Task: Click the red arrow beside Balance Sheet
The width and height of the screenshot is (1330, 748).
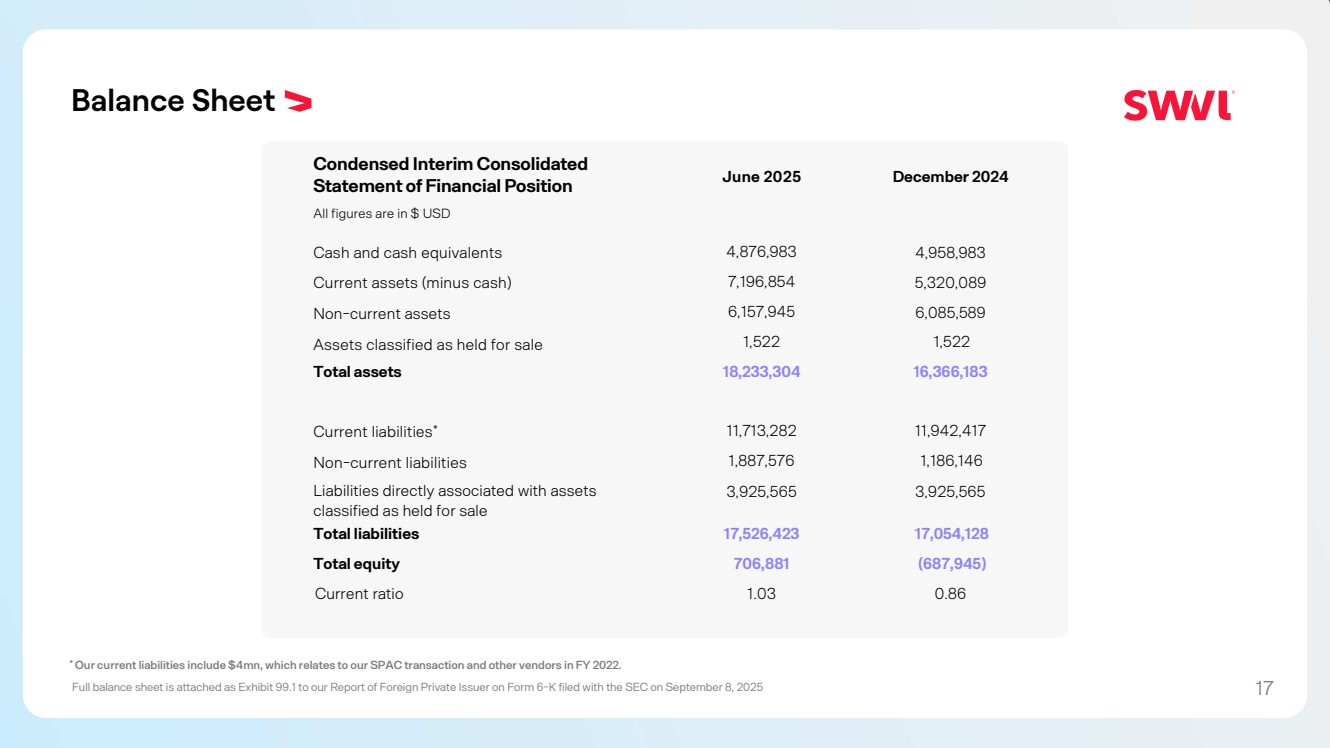Action: coord(298,101)
